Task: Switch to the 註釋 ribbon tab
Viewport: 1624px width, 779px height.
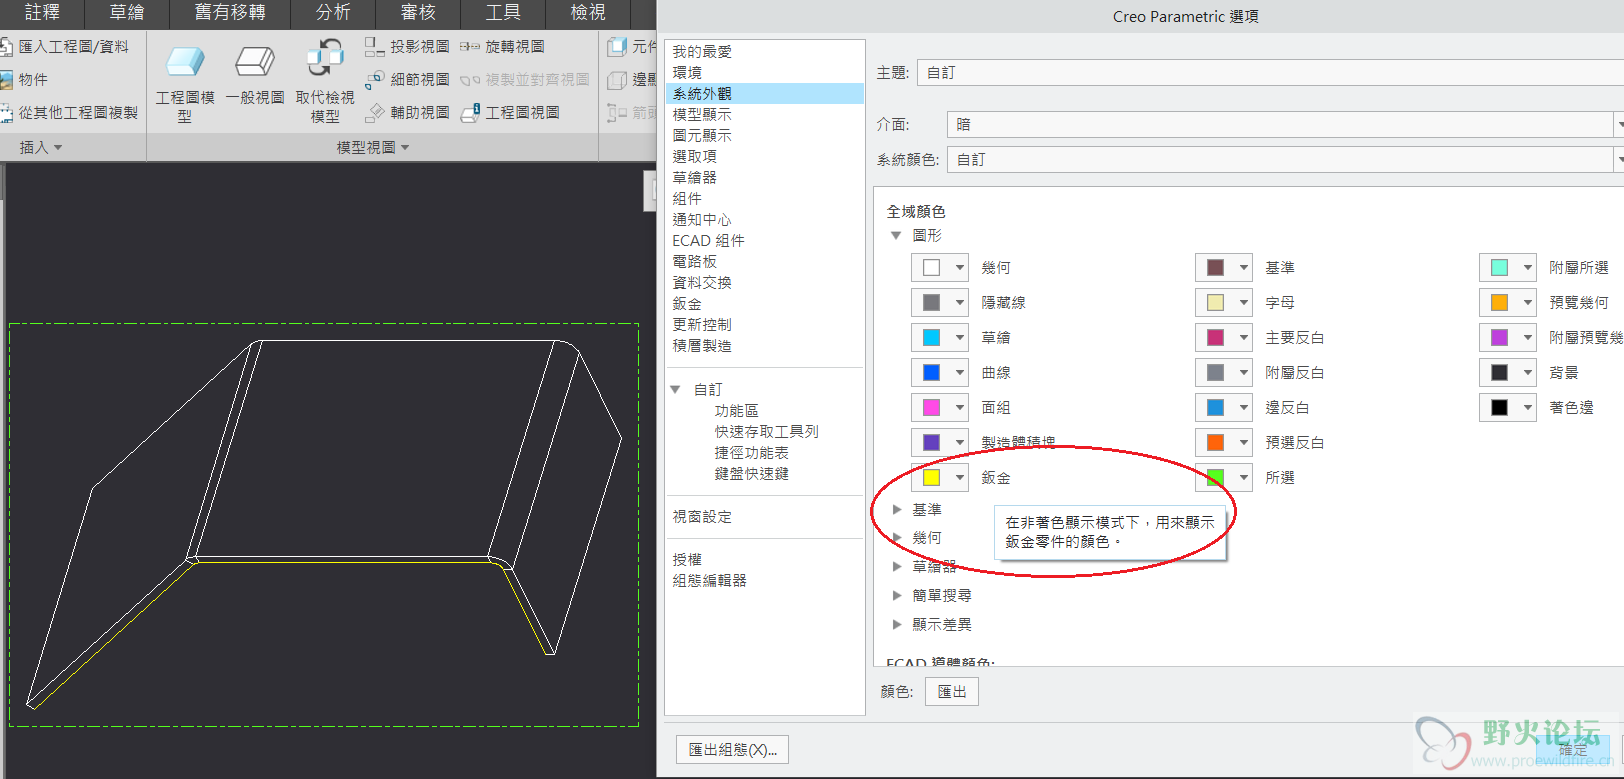Action: tap(42, 13)
